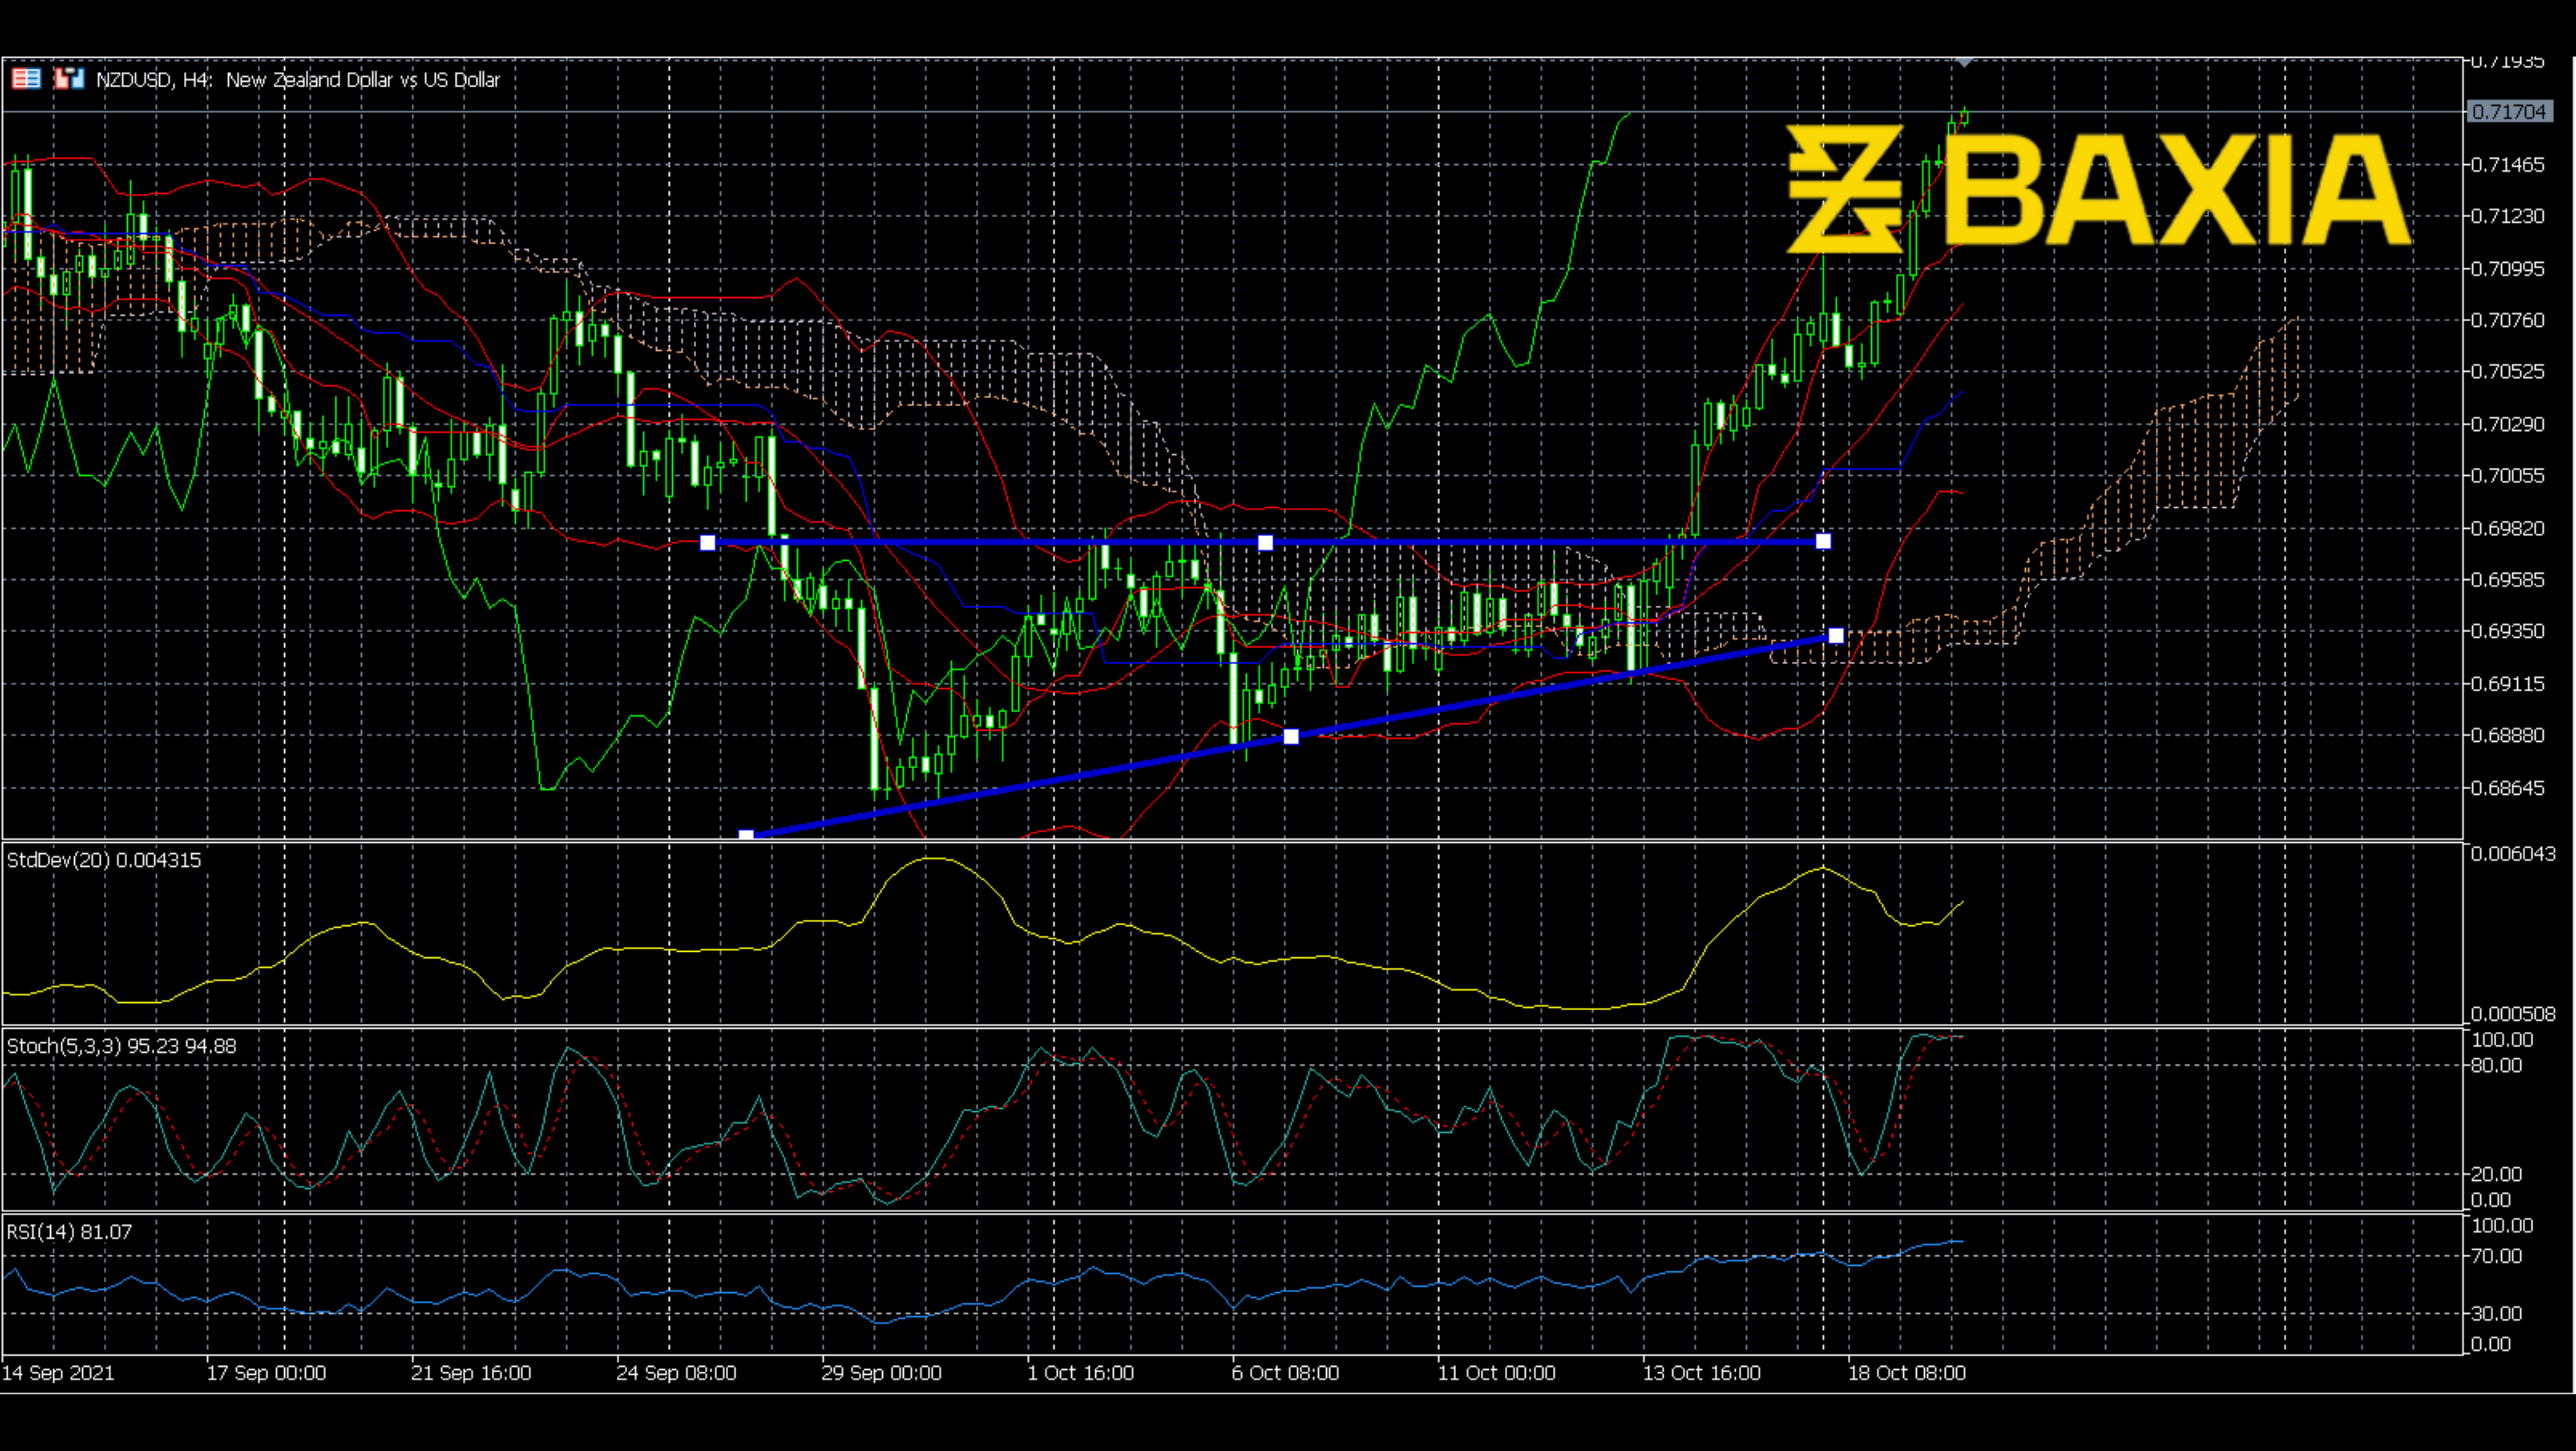Click price level 0.69820 on the scale
Viewport: 2576px width, 1451px height.
2507,528
